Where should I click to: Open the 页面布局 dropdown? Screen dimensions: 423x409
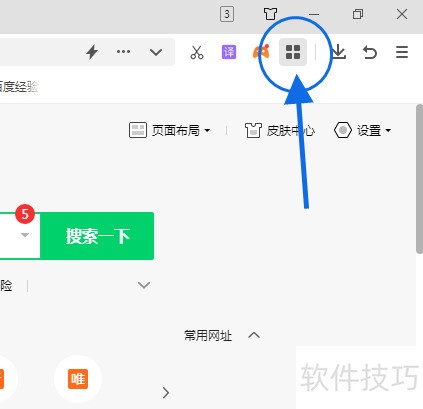coord(170,130)
